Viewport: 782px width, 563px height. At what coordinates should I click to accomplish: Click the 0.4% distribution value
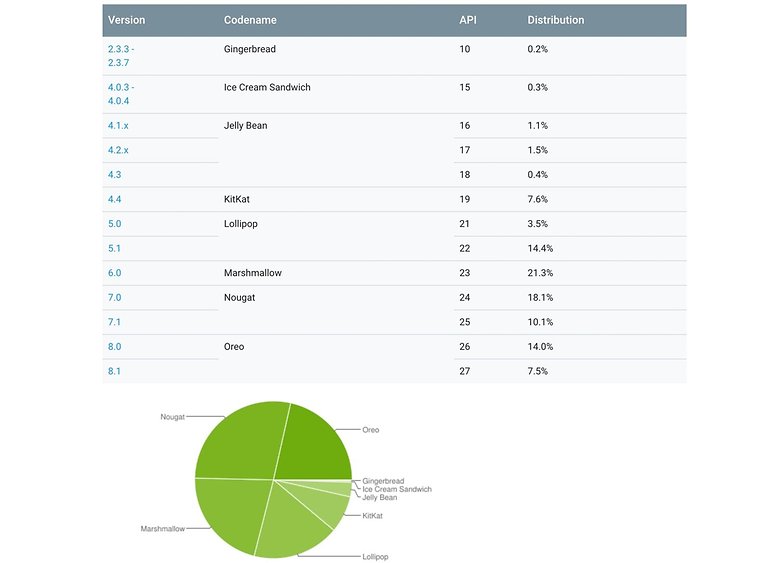coord(538,175)
